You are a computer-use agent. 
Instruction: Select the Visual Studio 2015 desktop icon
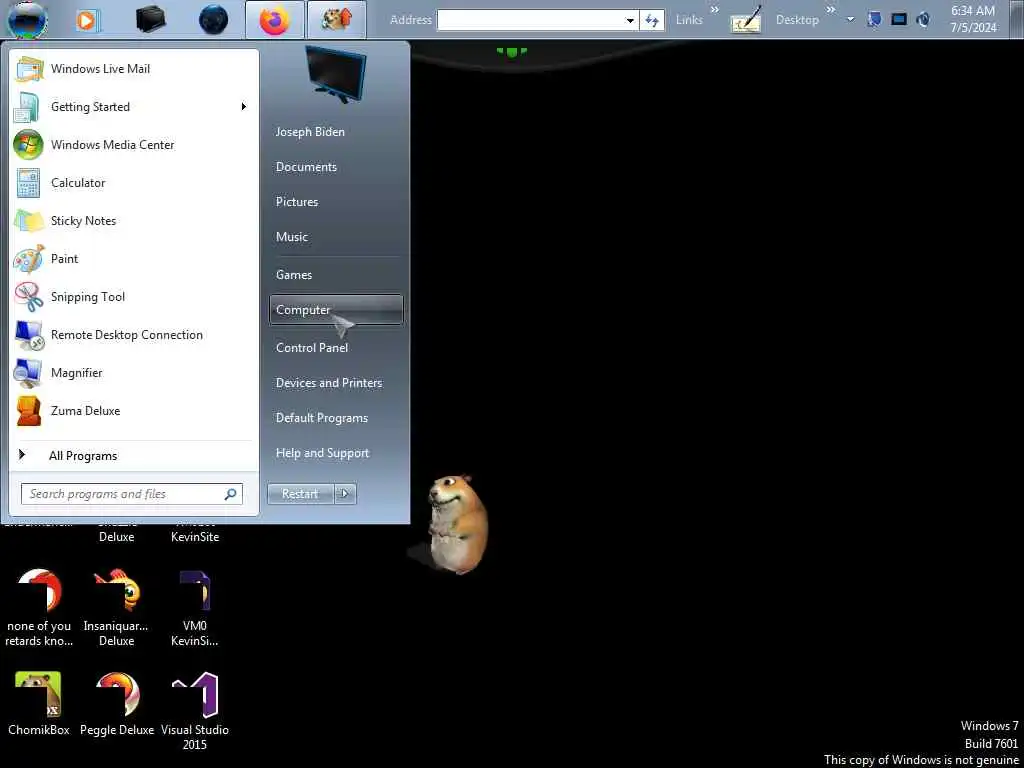tap(195, 711)
